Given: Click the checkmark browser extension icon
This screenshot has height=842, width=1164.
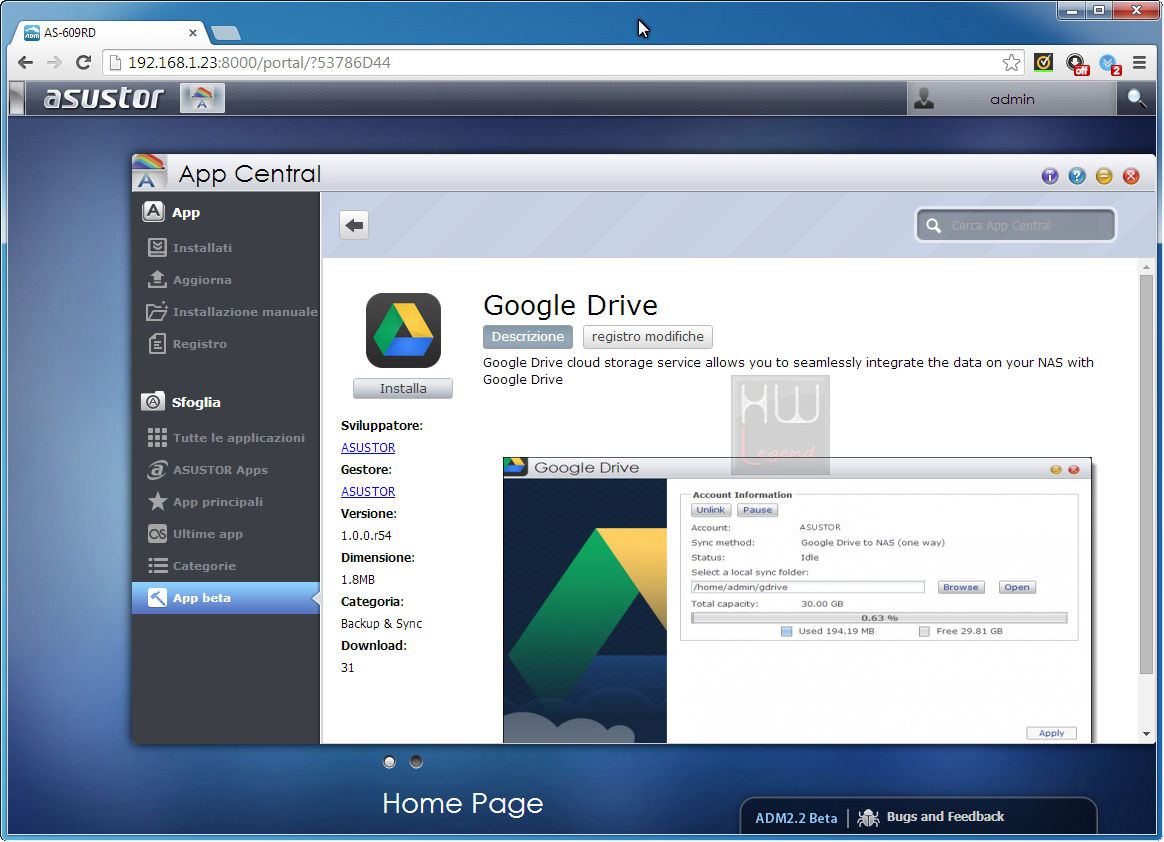Looking at the screenshot, I should click(x=1043, y=62).
